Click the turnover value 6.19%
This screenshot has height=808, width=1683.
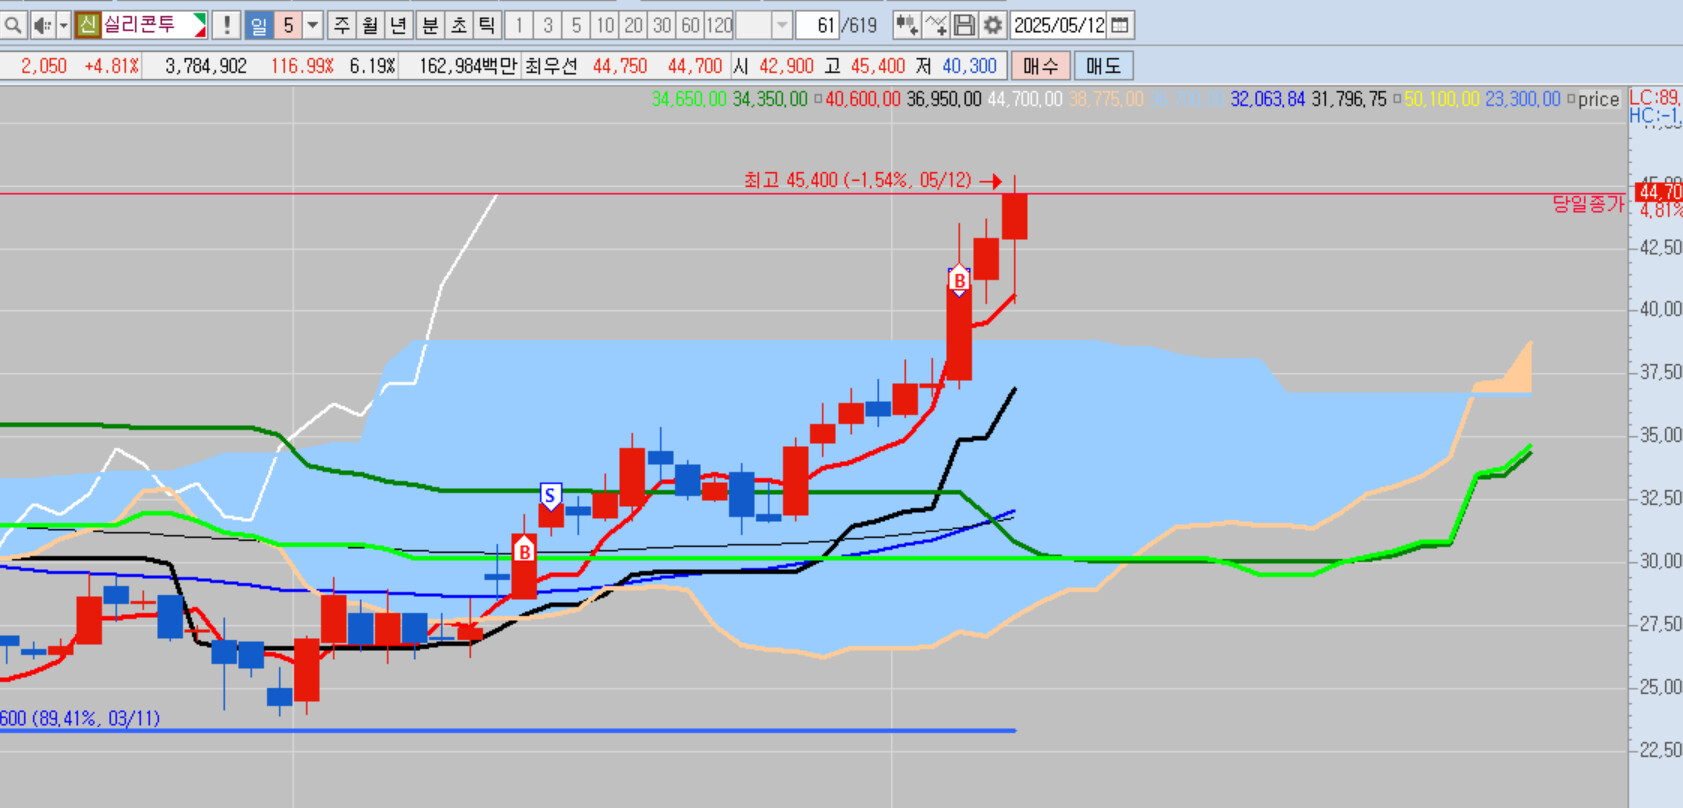pos(373,66)
